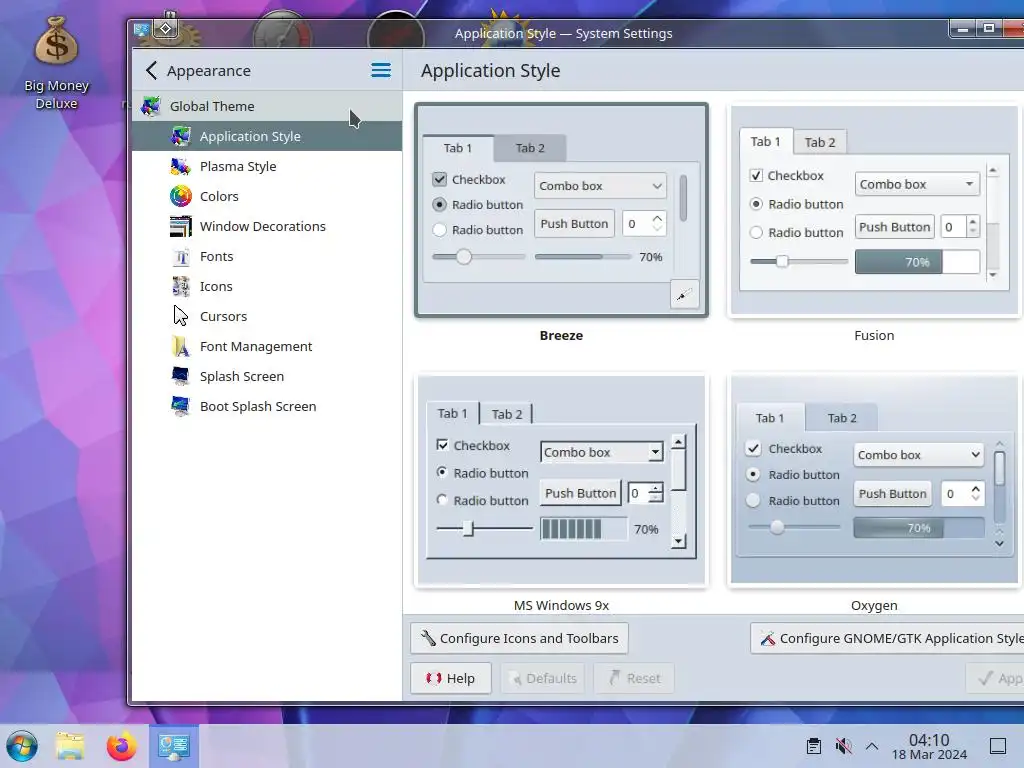
Task: Click the Defaults button
Action: [x=543, y=678]
